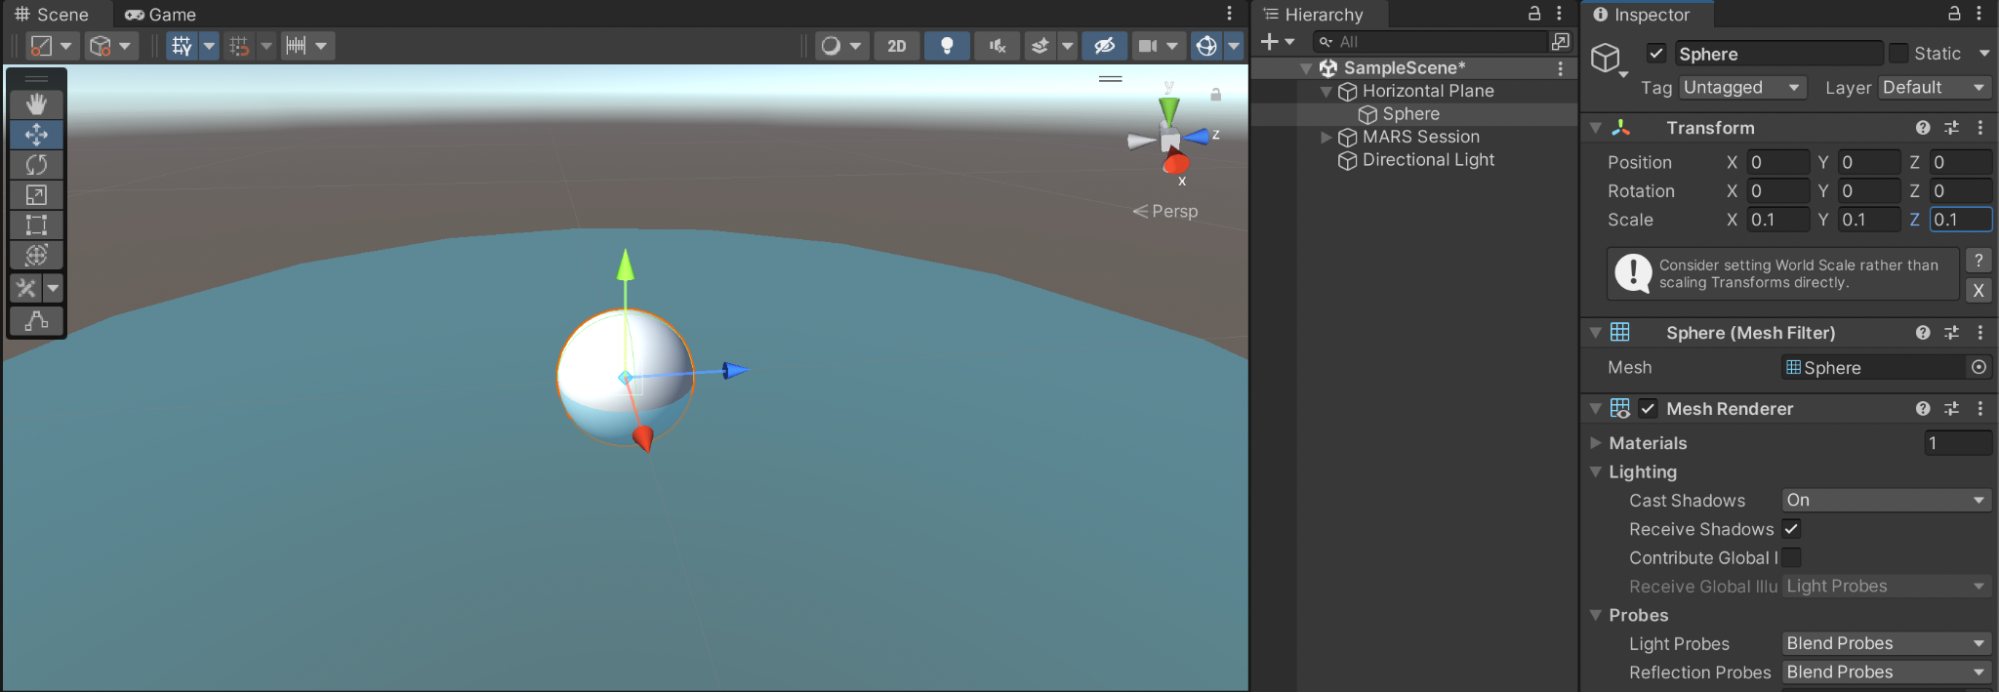The height and width of the screenshot is (693, 1999).
Task: Toggle scene lighting bulb icon
Action: 946,46
